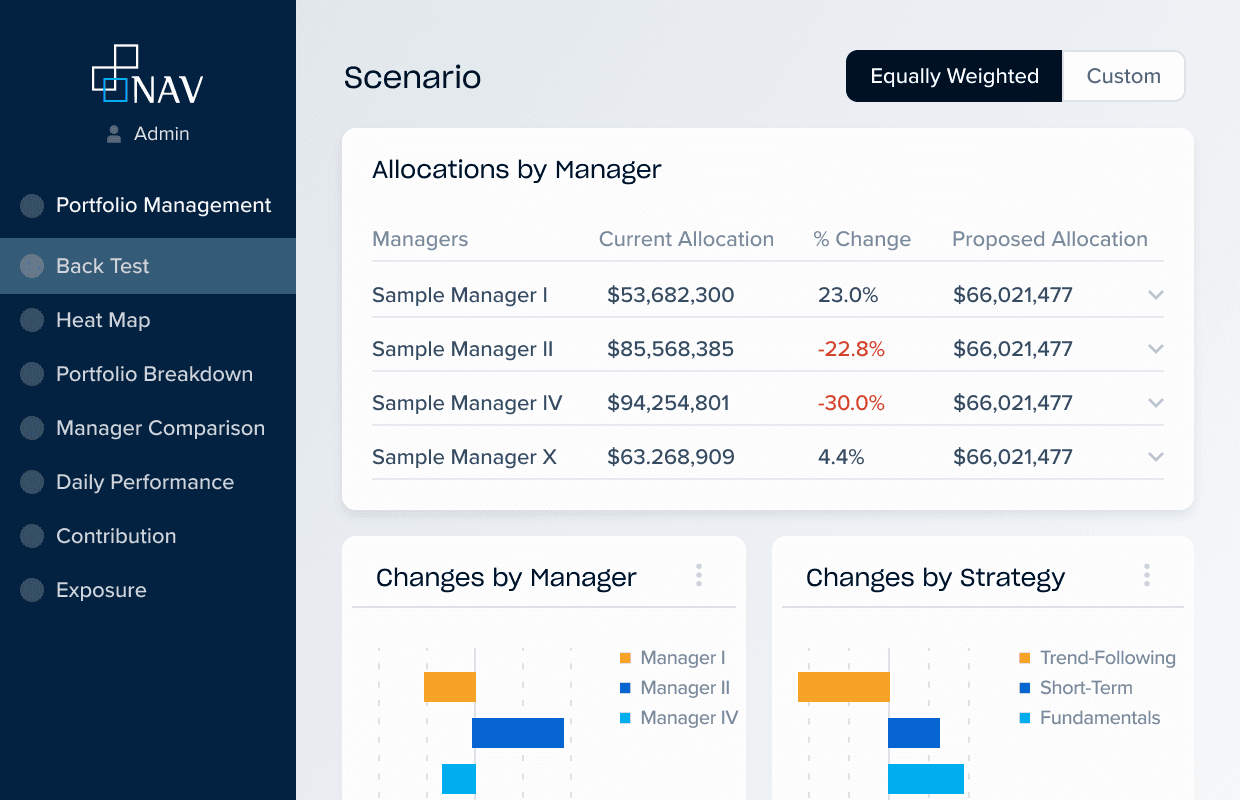Viewport: 1240px width, 800px height.
Task: Open the Changes by Strategy options menu
Action: (1147, 575)
